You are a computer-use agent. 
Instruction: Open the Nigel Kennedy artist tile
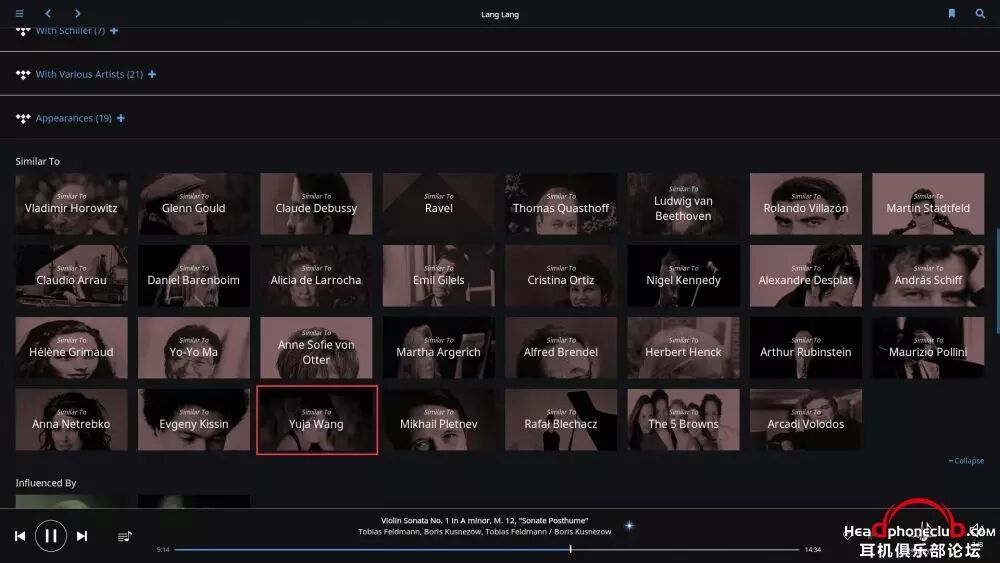click(684, 276)
